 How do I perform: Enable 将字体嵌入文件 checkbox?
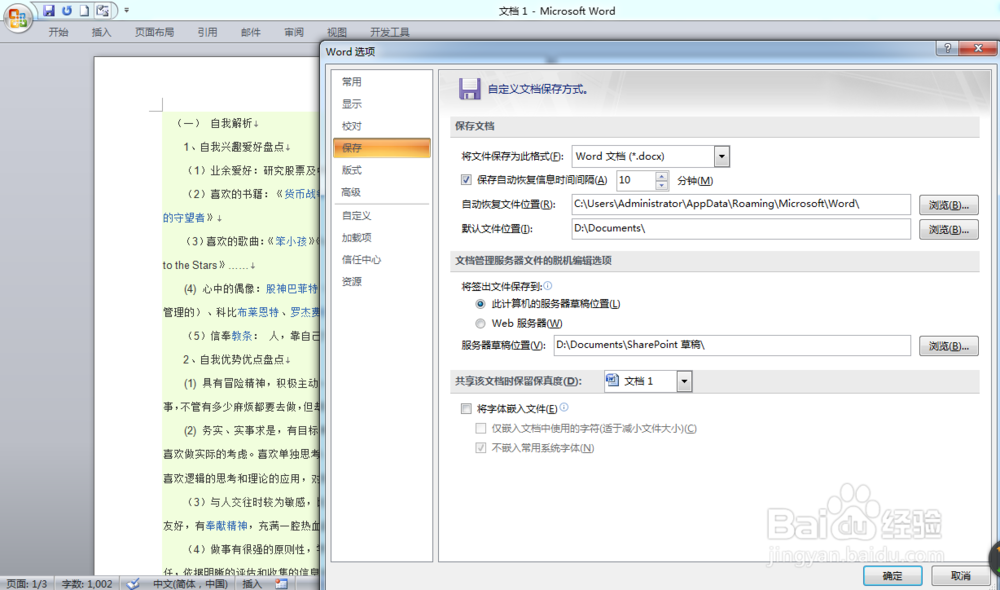(466, 408)
